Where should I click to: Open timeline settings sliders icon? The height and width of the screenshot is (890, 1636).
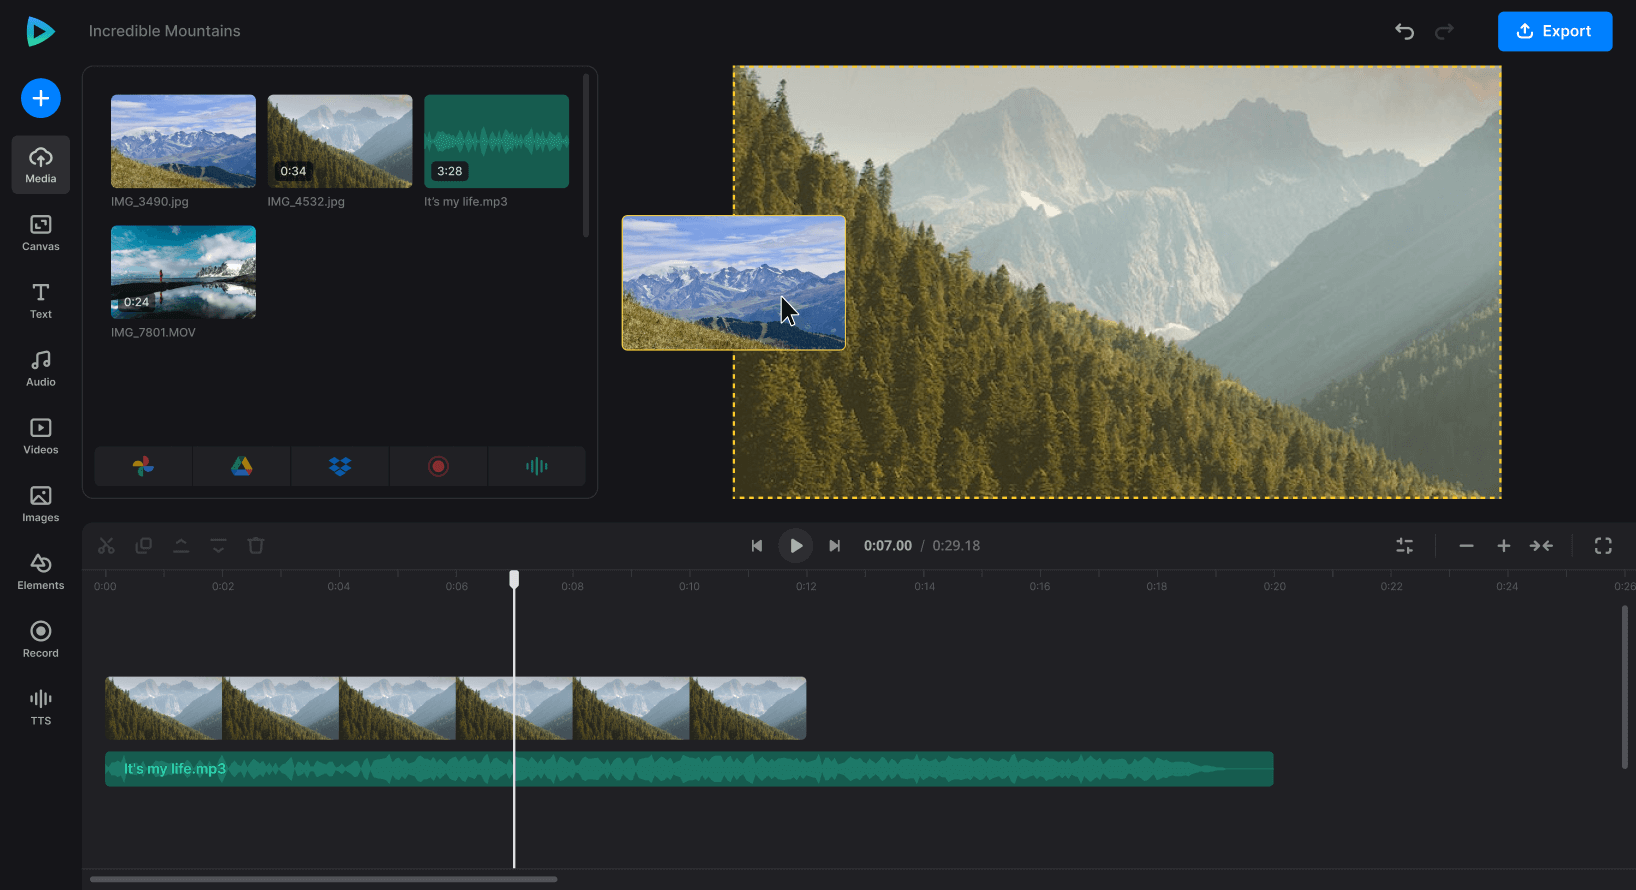click(x=1405, y=546)
